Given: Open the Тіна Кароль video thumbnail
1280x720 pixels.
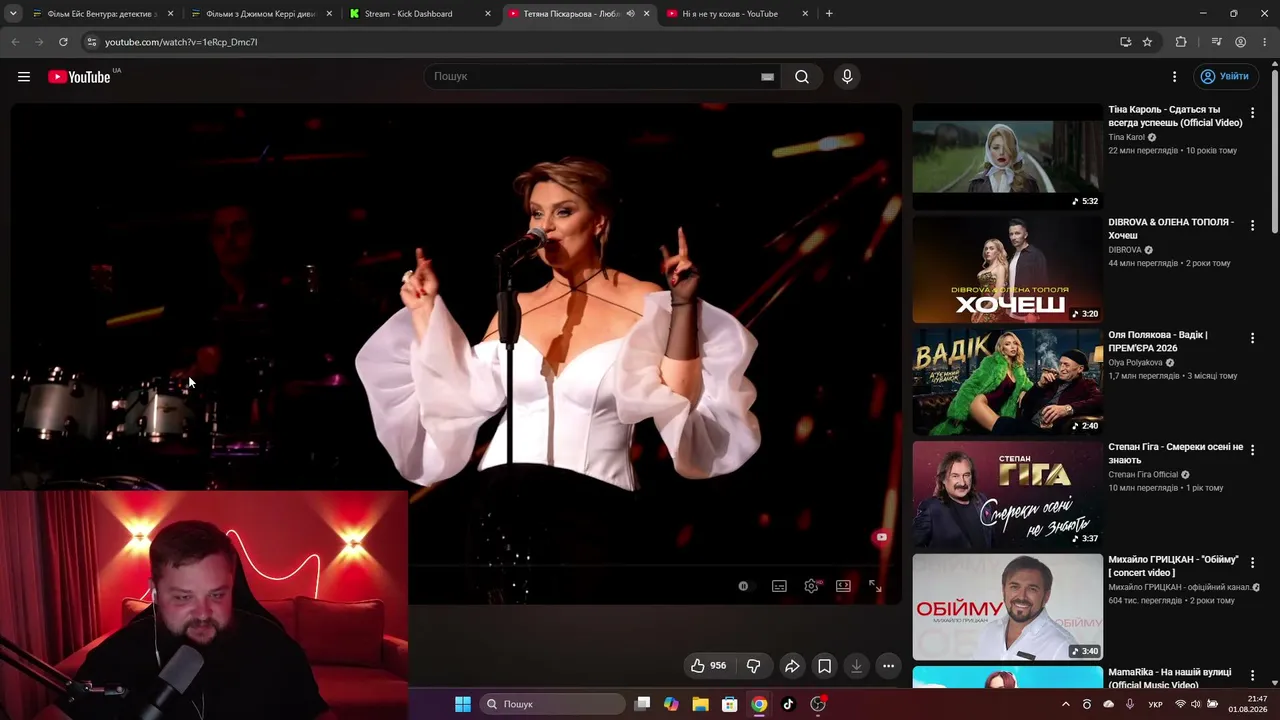Looking at the screenshot, I should tap(1007, 157).
